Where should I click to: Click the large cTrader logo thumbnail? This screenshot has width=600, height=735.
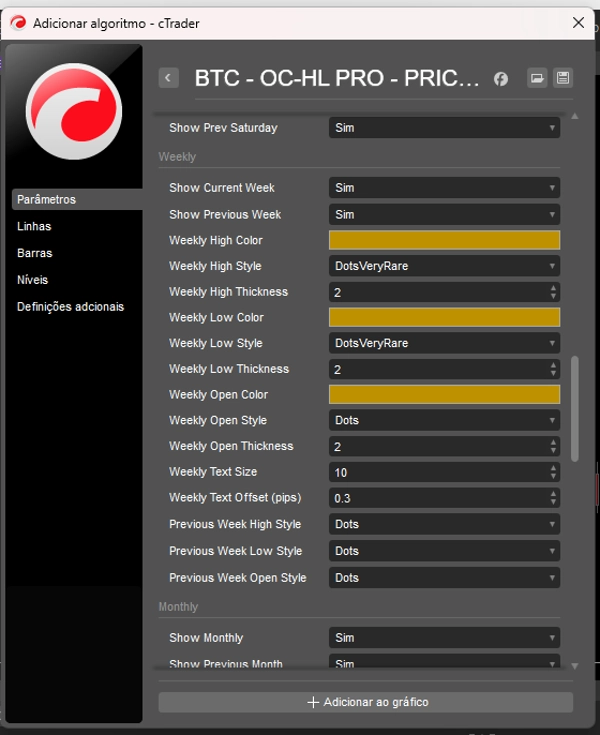coord(74,112)
